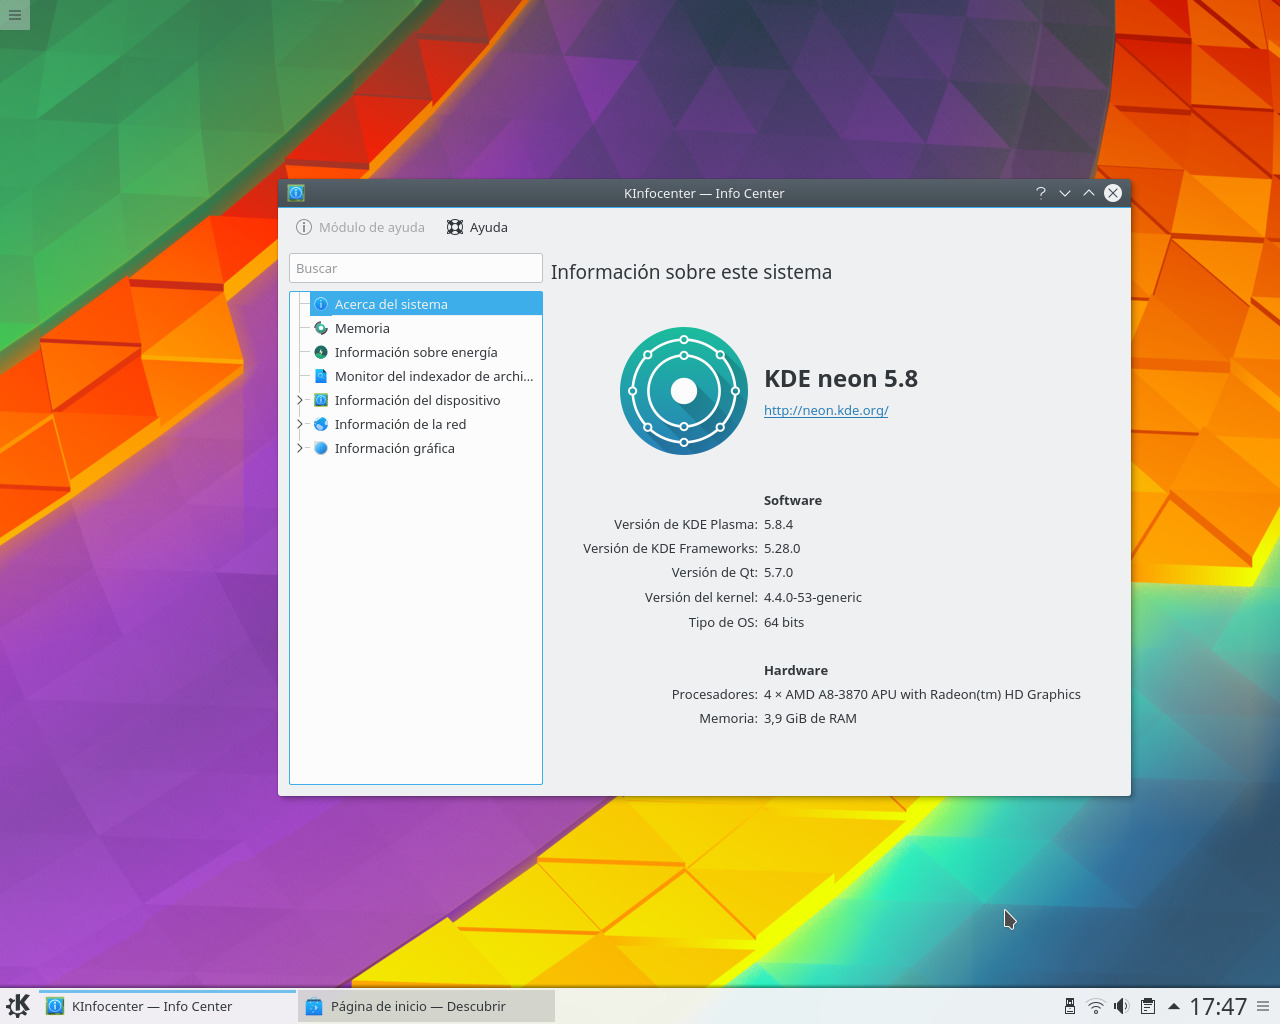The image size is (1280, 1024).
Task: Select the Memoria sidebar icon
Action: tap(321, 328)
